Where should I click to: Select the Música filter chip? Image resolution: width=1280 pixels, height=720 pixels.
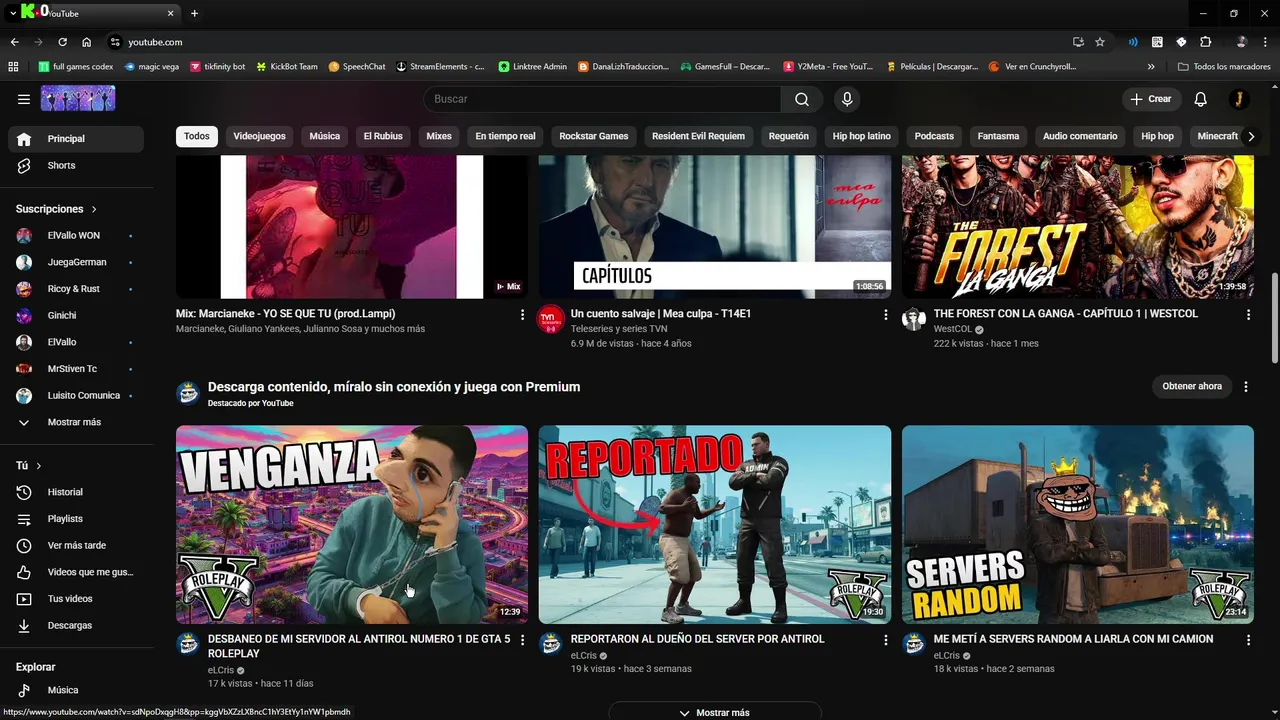[324, 136]
